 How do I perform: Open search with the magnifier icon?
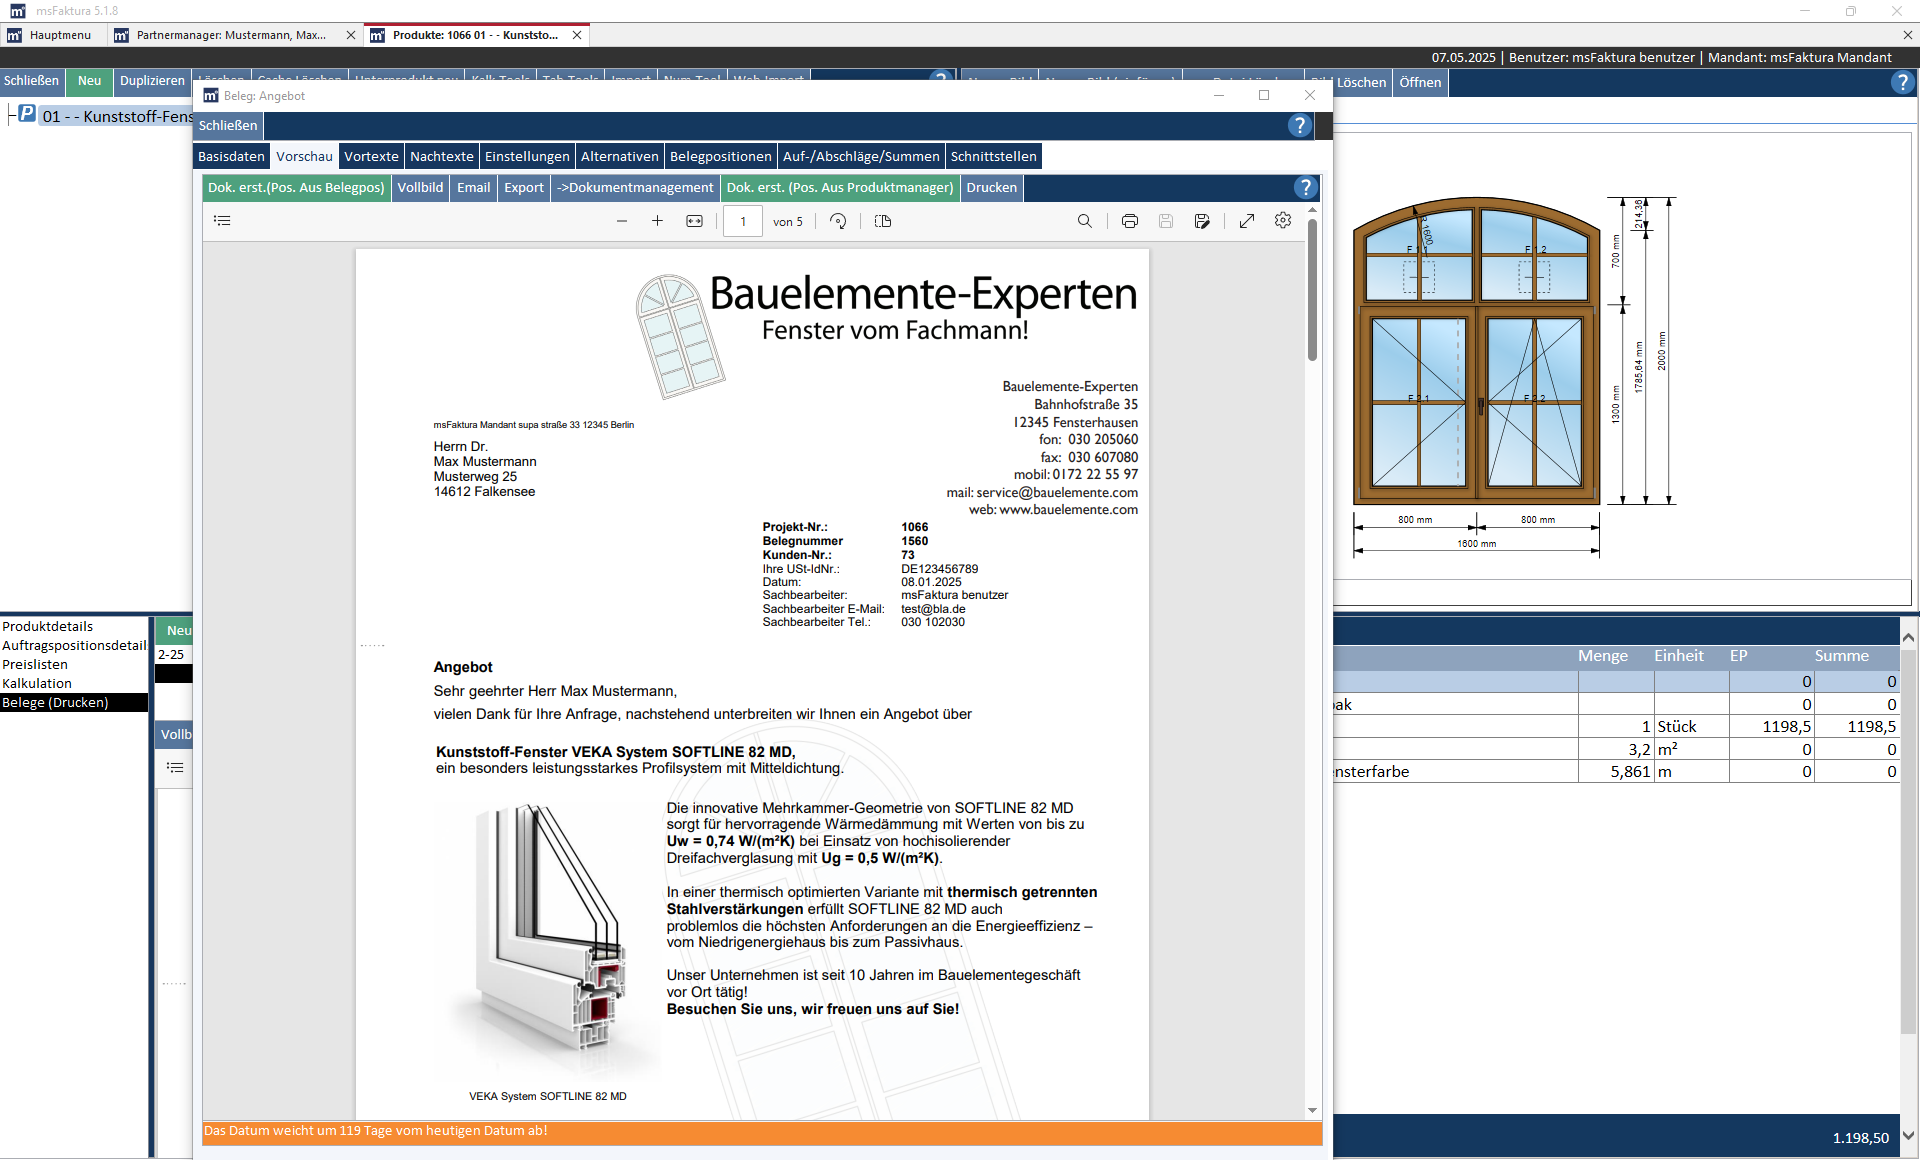(1085, 221)
